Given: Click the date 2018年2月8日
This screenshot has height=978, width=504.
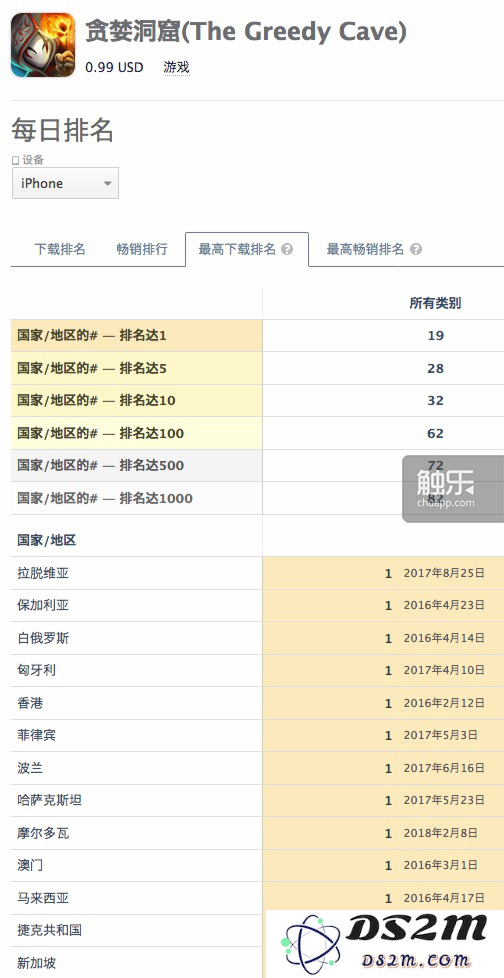Looking at the screenshot, I should (440, 833).
